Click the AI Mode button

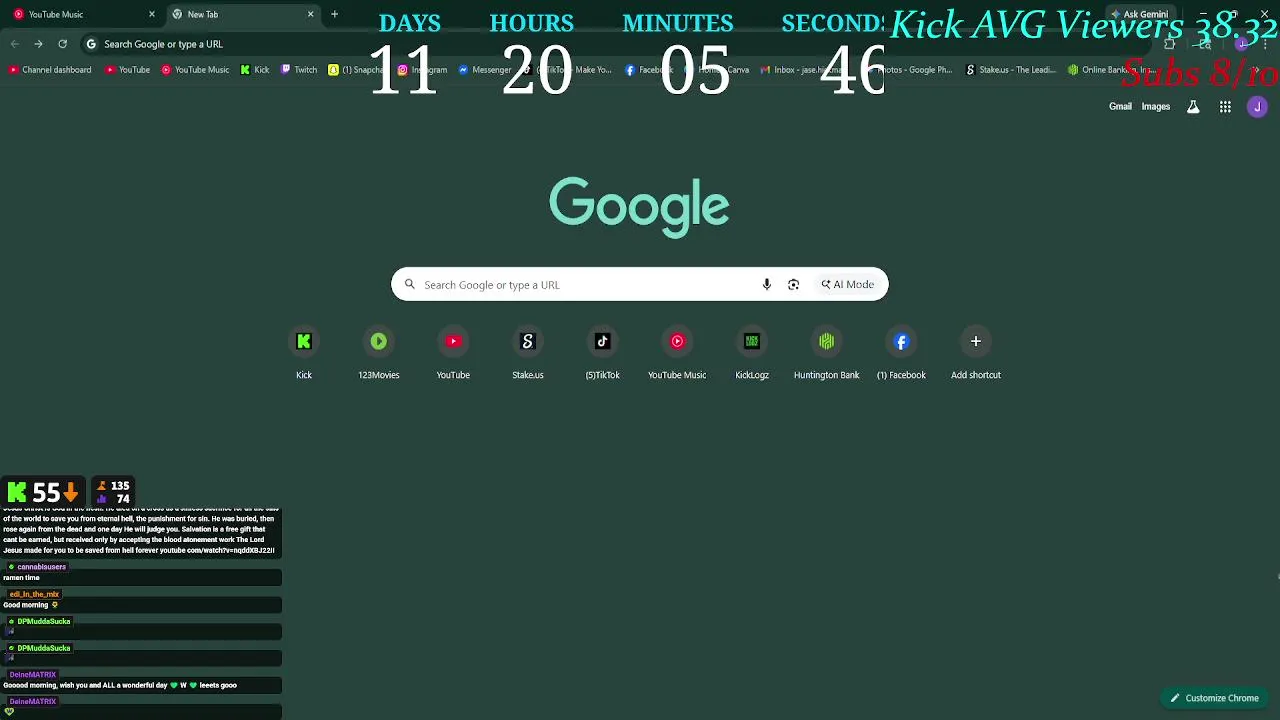(848, 285)
